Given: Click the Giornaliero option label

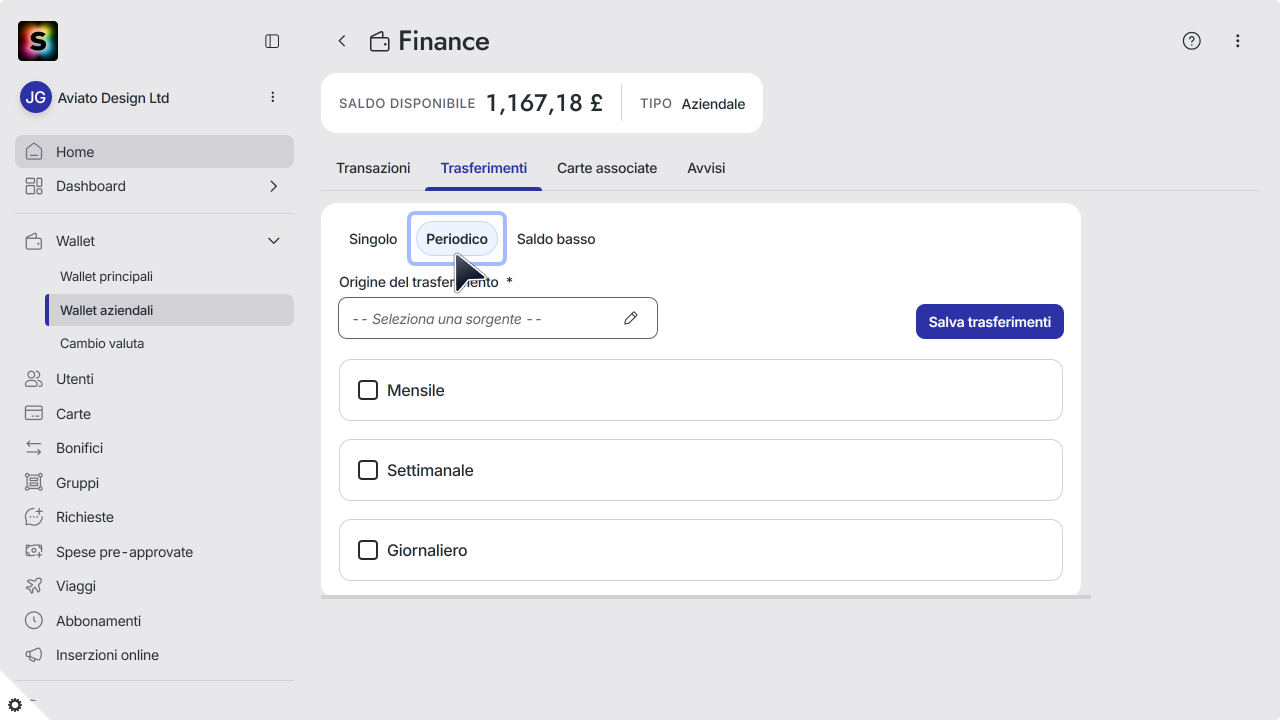Looking at the screenshot, I should coord(427,550).
